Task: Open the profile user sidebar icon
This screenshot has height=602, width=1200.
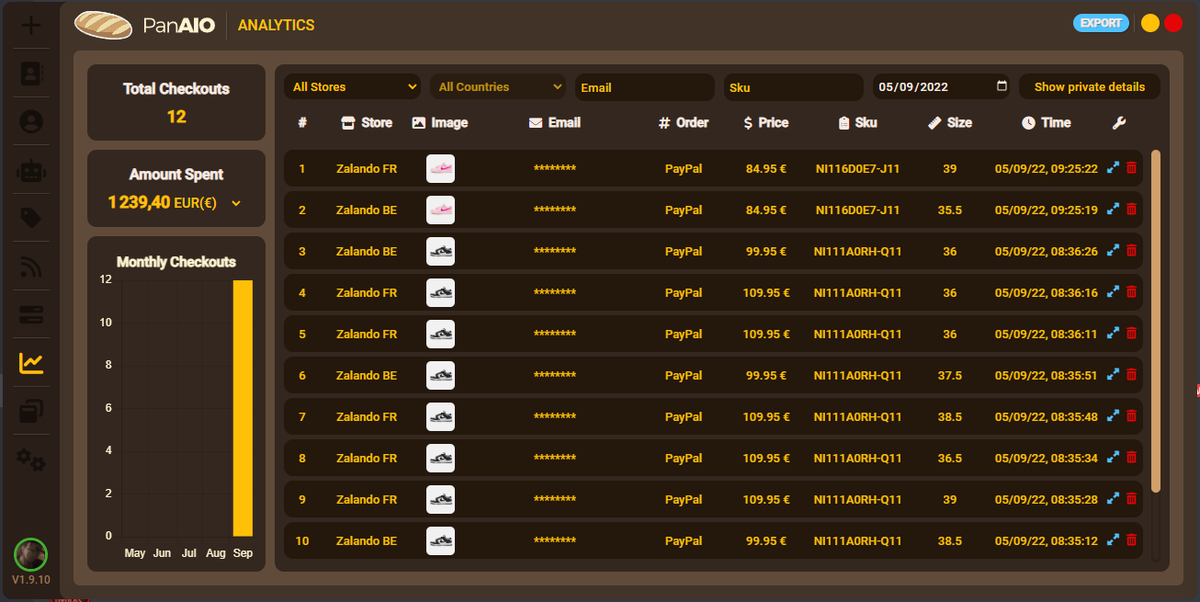Action: tap(32, 122)
